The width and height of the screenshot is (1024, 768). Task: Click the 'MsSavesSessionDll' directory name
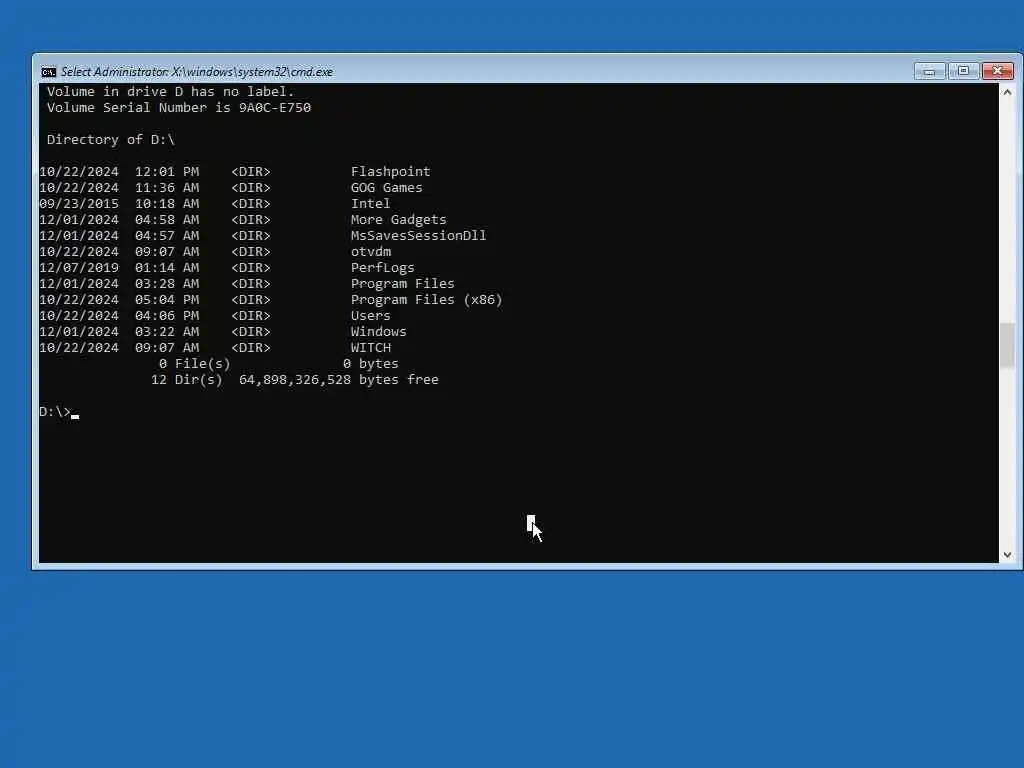[x=419, y=236]
